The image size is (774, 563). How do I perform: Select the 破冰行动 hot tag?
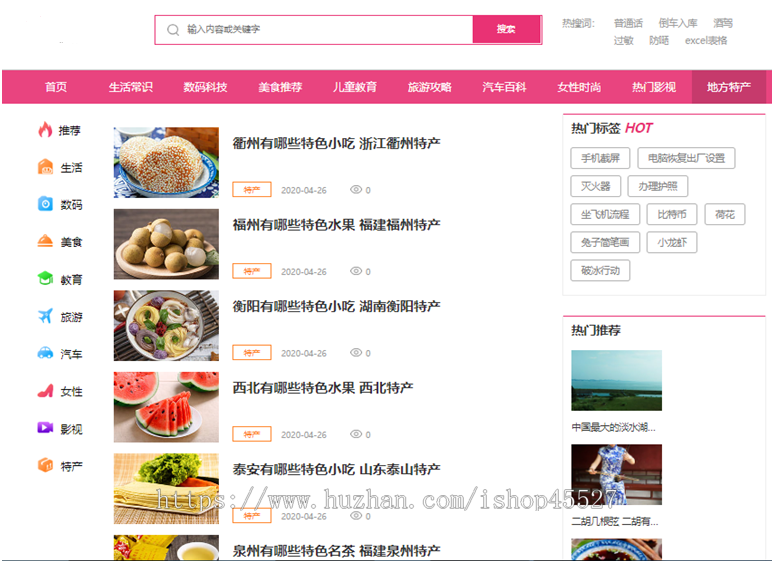(600, 271)
